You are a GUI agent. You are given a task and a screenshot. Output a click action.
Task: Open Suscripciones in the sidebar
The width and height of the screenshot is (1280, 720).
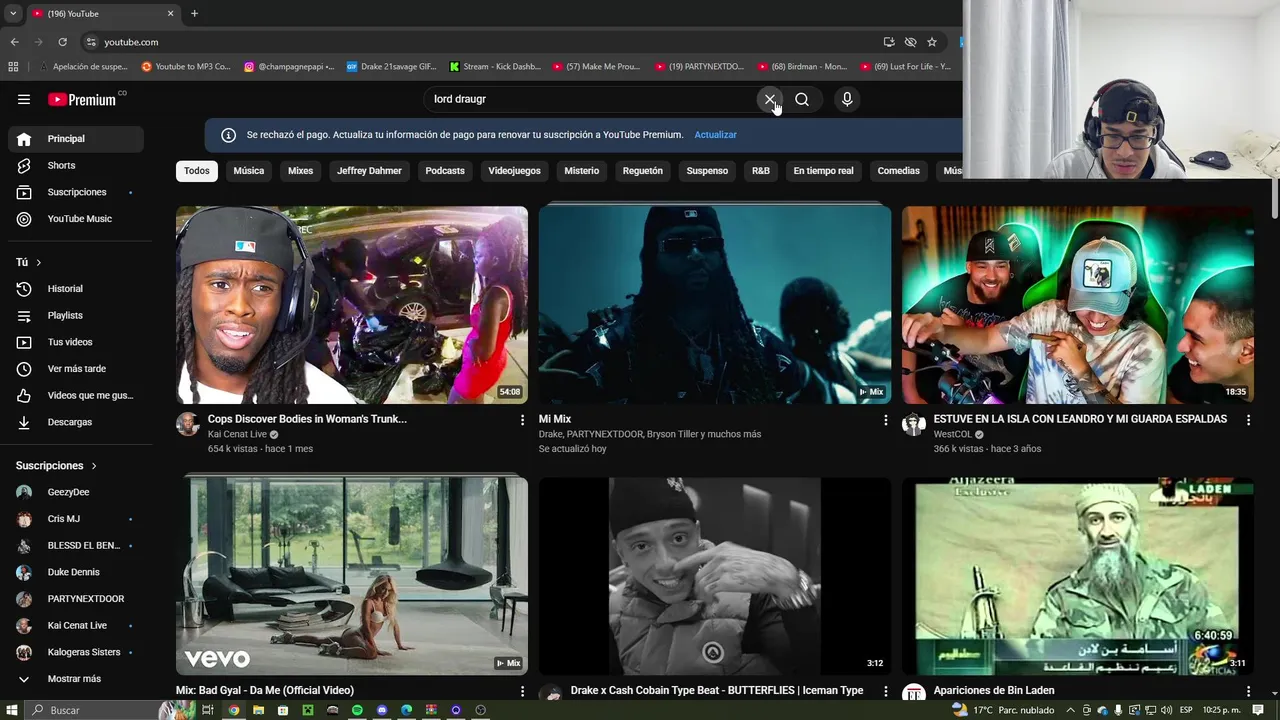coord(76,192)
